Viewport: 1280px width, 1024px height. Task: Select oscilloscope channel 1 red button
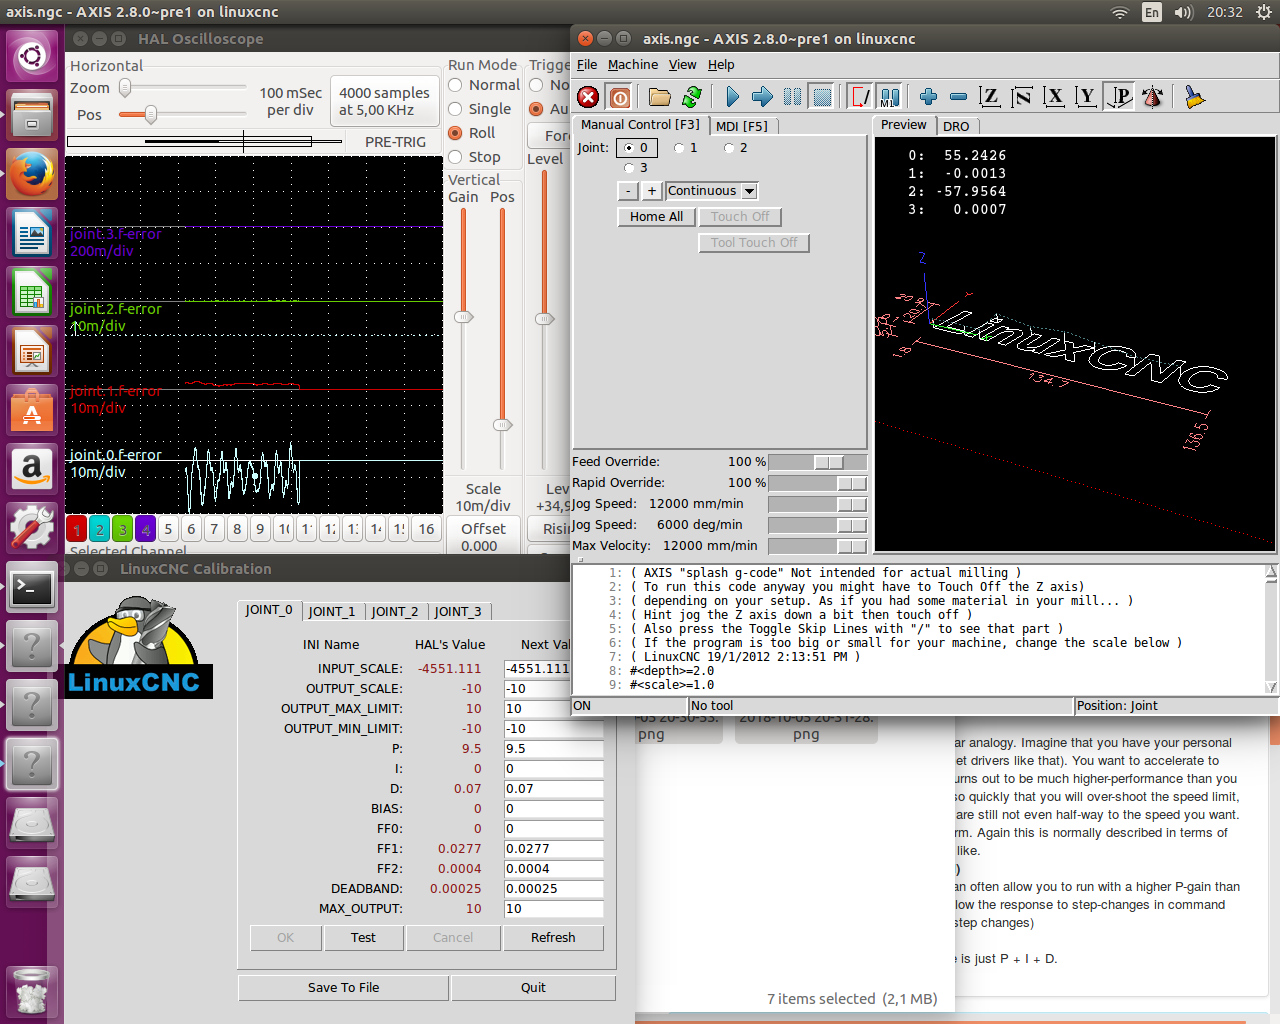pyautogui.click(x=77, y=529)
